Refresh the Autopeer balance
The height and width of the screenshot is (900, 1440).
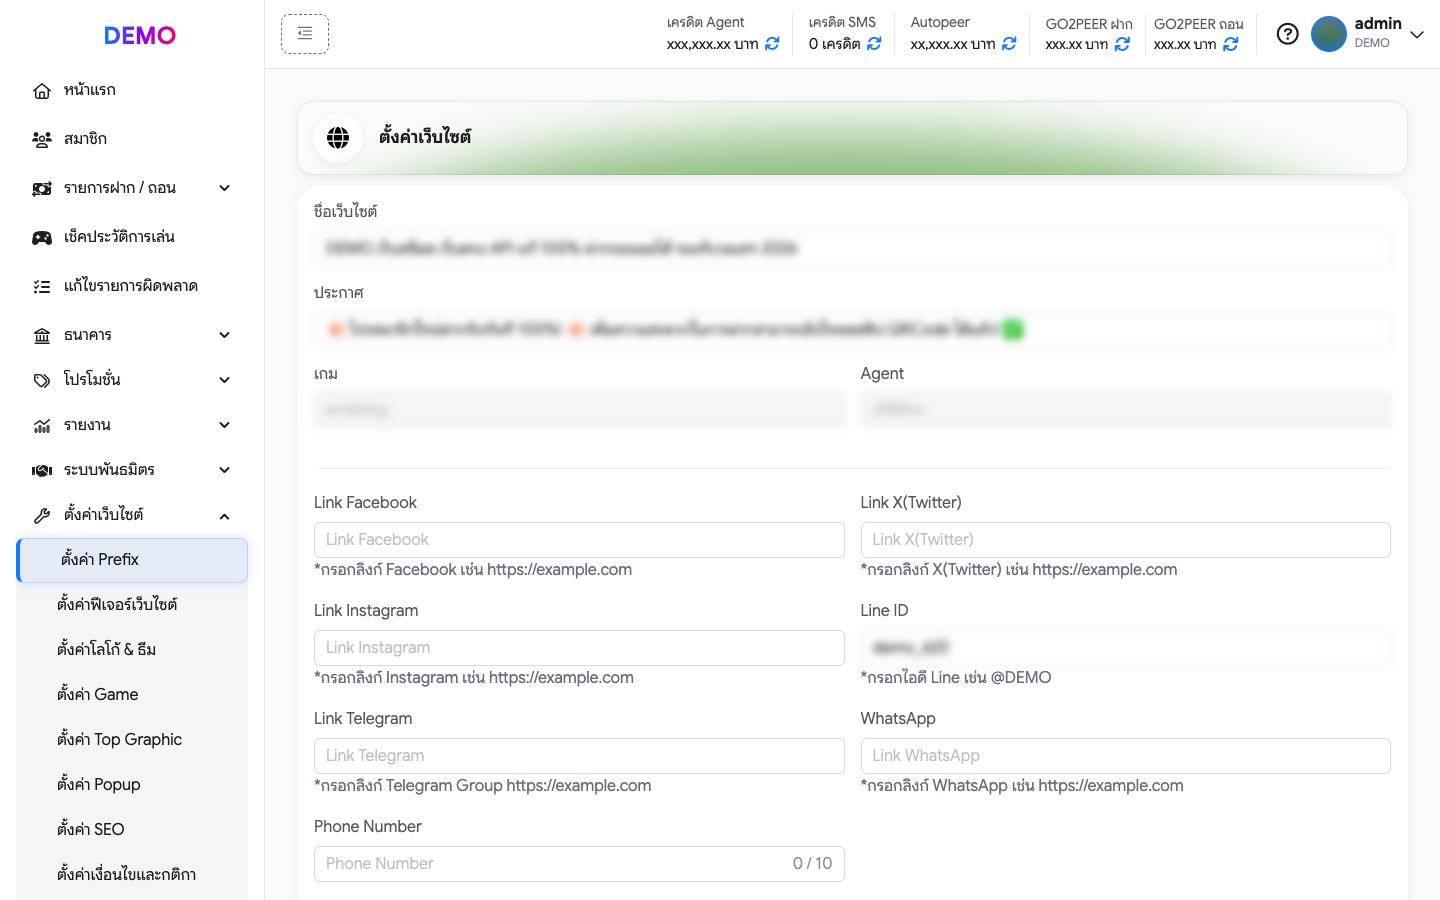pyautogui.click(x=1009, y=44)
